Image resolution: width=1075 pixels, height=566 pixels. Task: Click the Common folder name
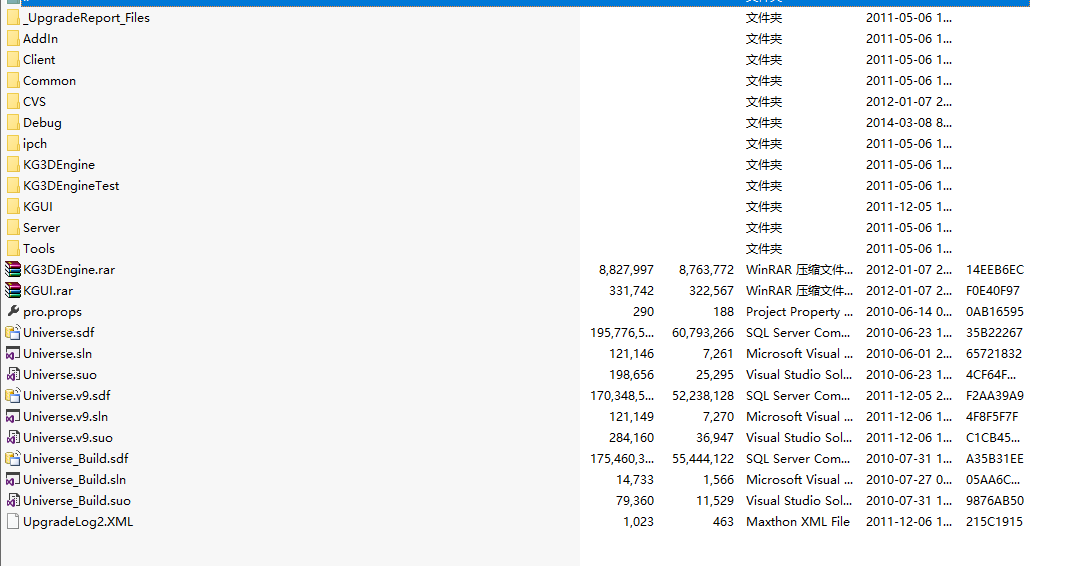[49, 81]
